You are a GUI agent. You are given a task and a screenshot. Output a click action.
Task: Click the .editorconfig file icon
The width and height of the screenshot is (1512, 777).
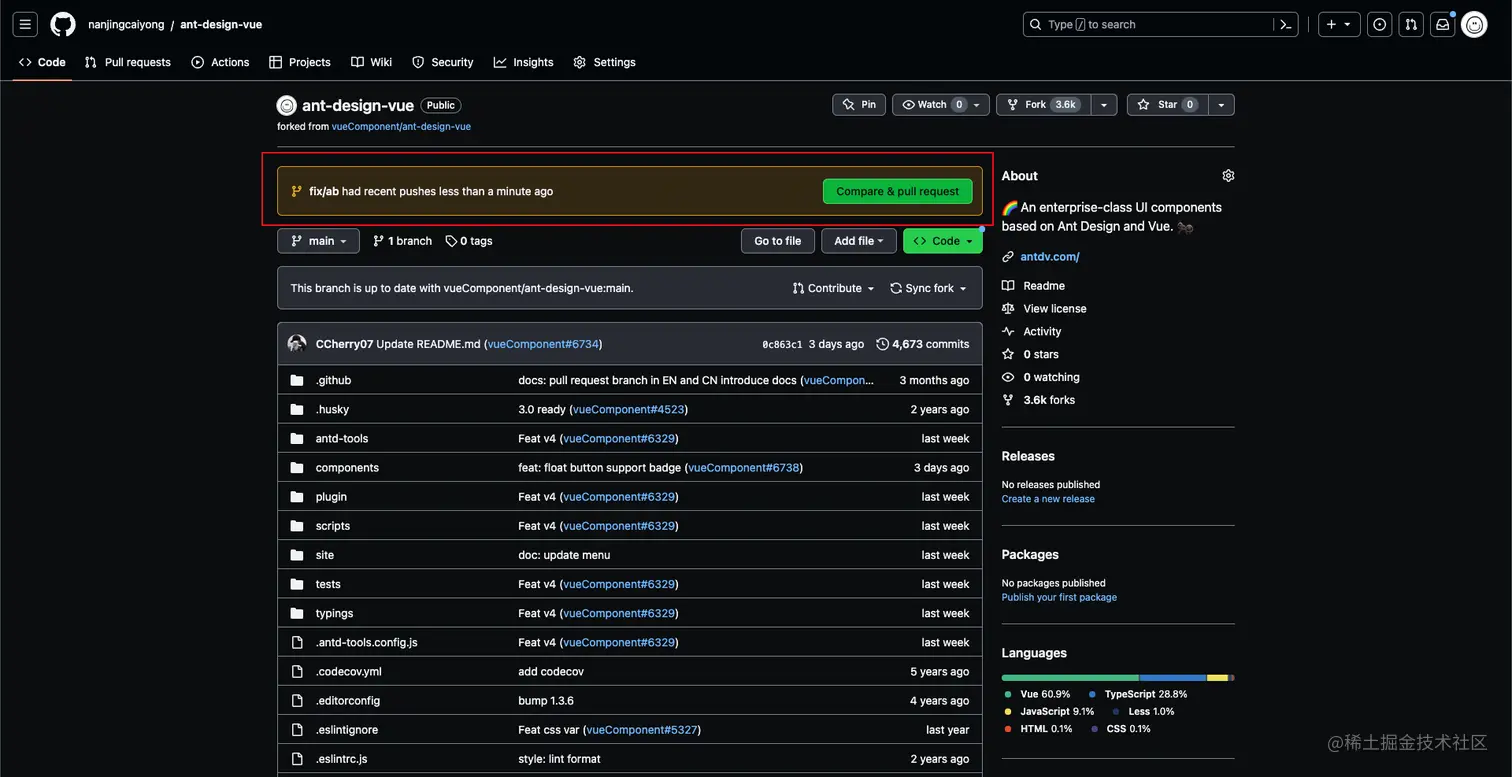coord(297,700)
